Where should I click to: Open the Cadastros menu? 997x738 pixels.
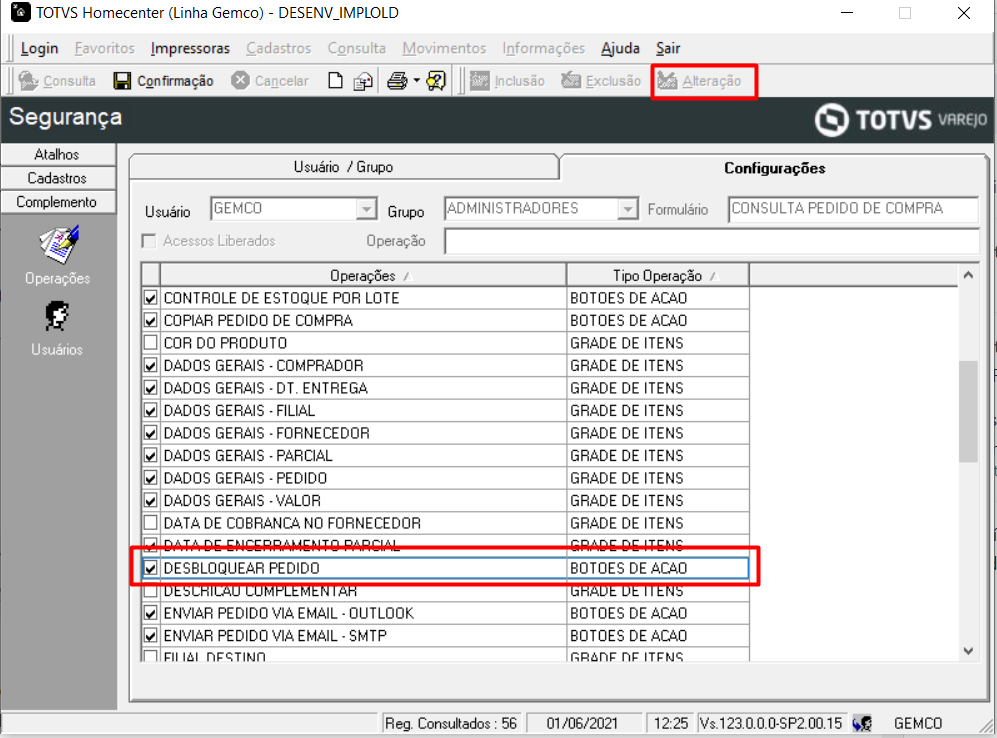278,48
